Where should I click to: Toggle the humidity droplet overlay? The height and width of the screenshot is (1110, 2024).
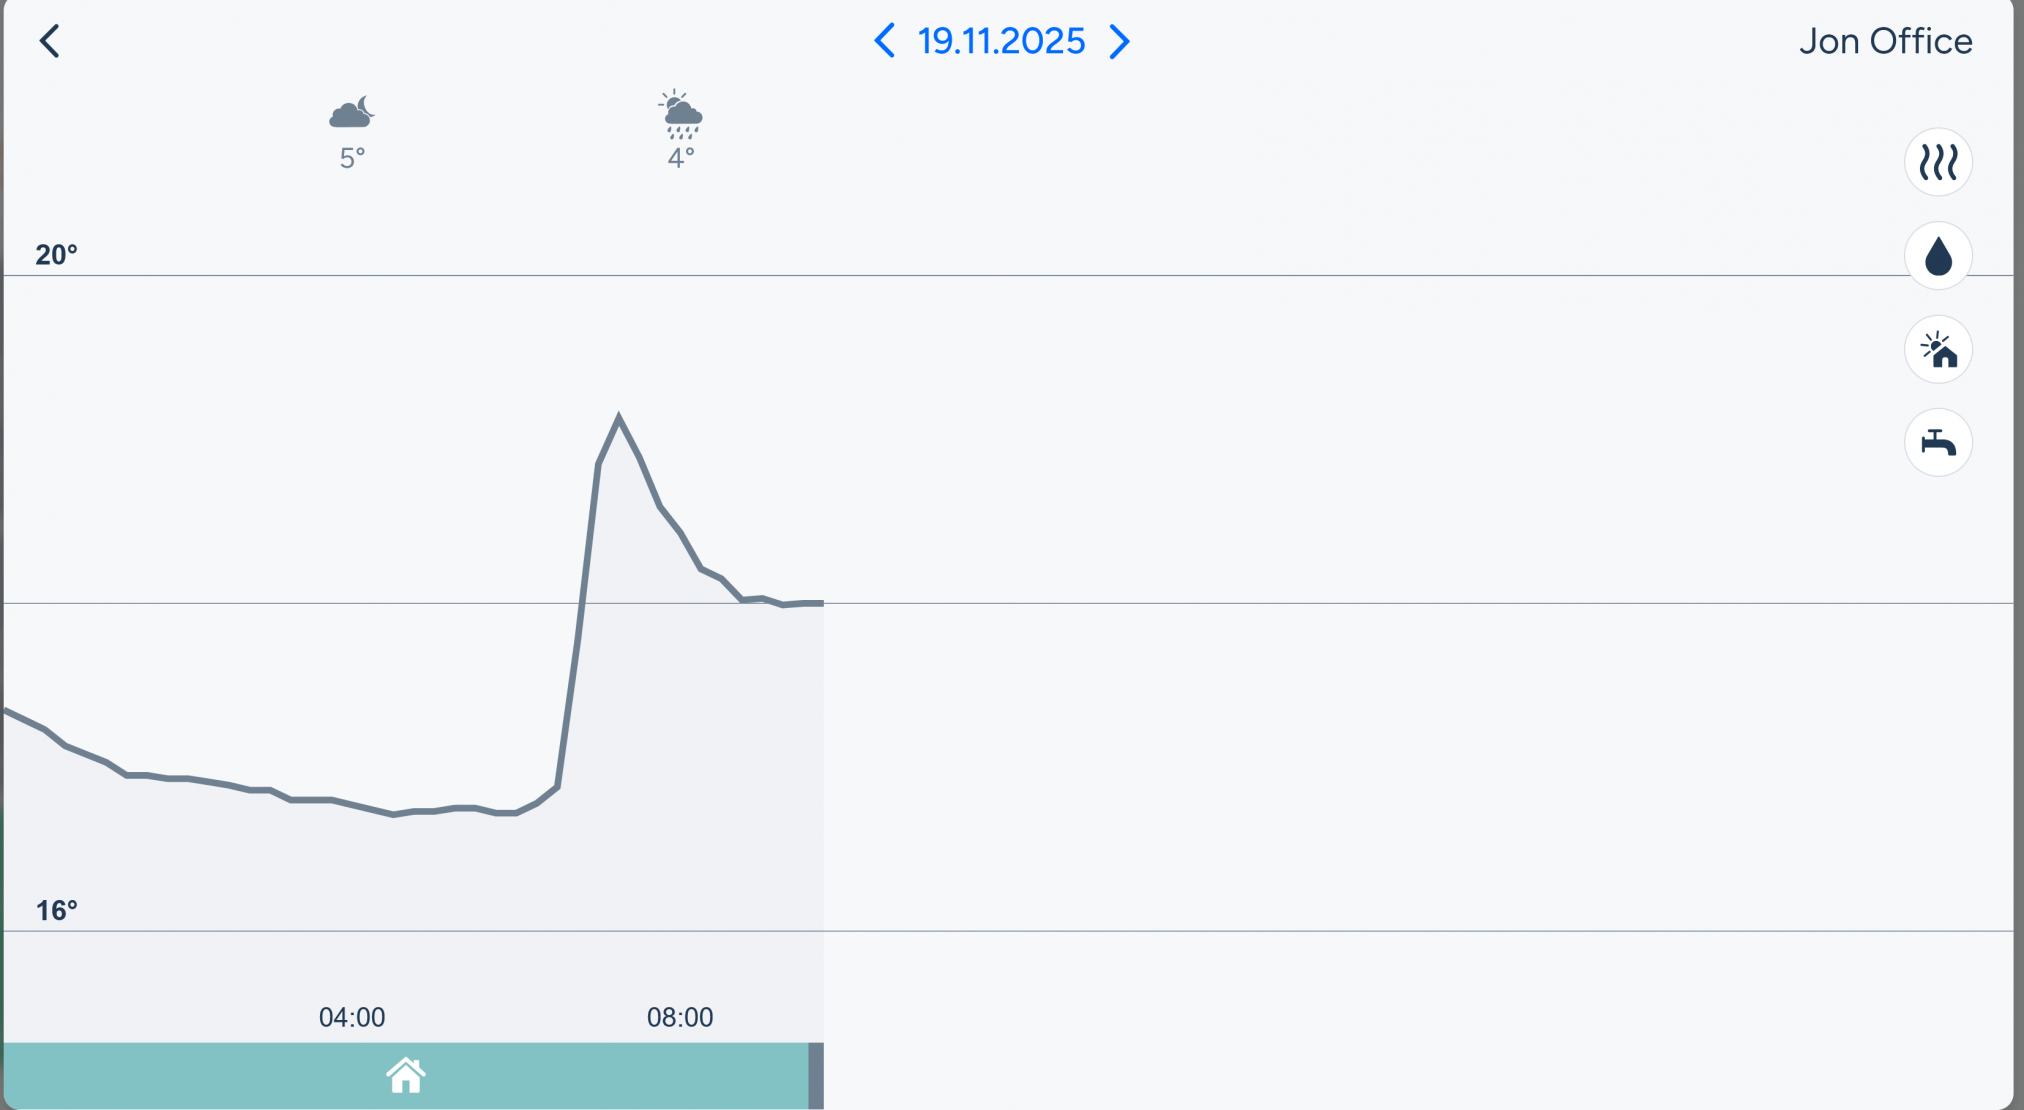coord(1937,256)
